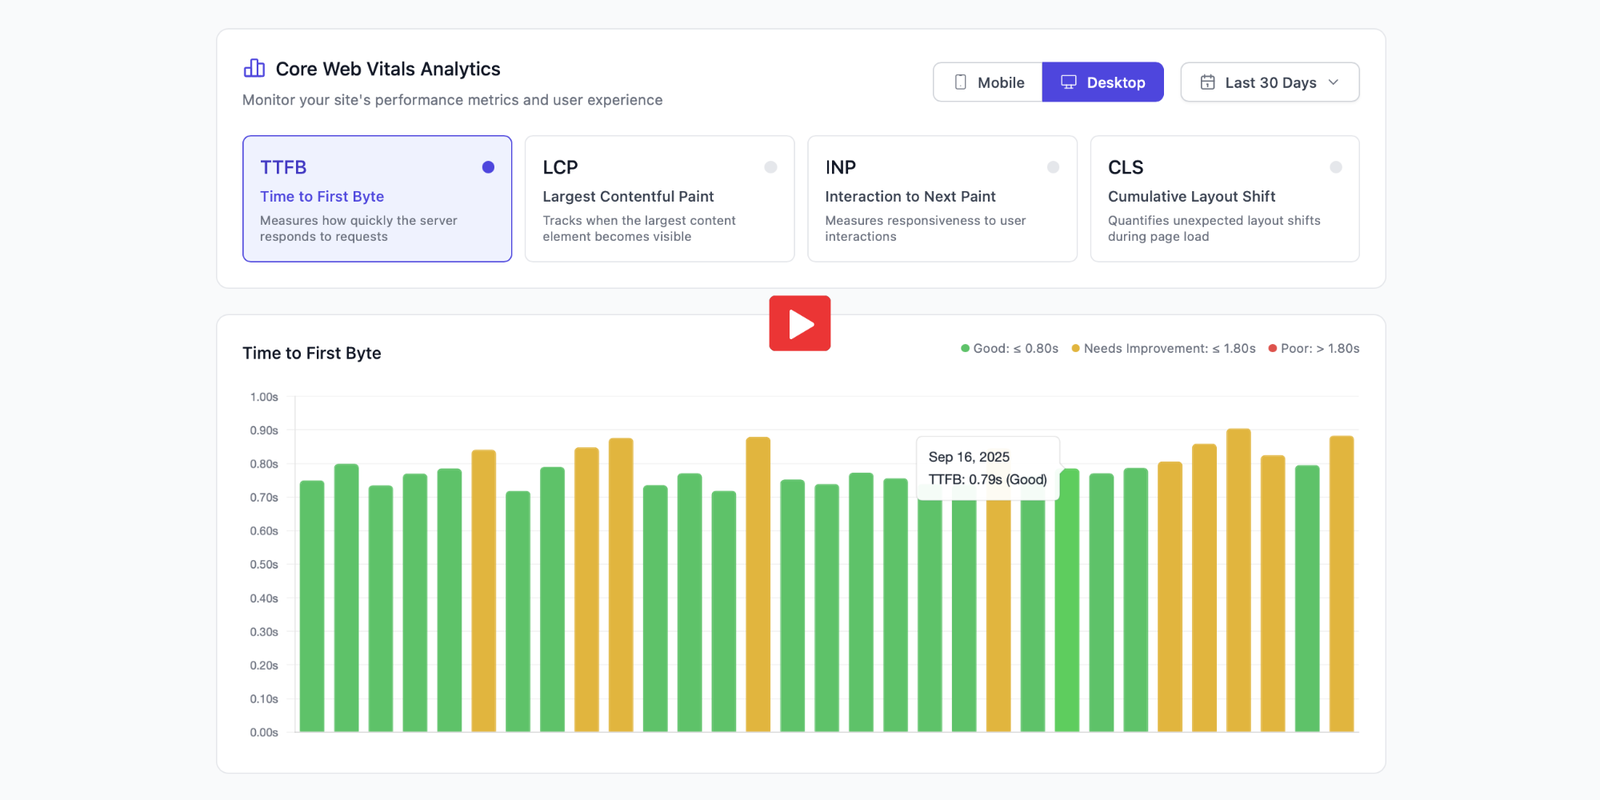Click the Time to First Byte chart title
The image size is (1600, 800).
click(x=312, y=353)
